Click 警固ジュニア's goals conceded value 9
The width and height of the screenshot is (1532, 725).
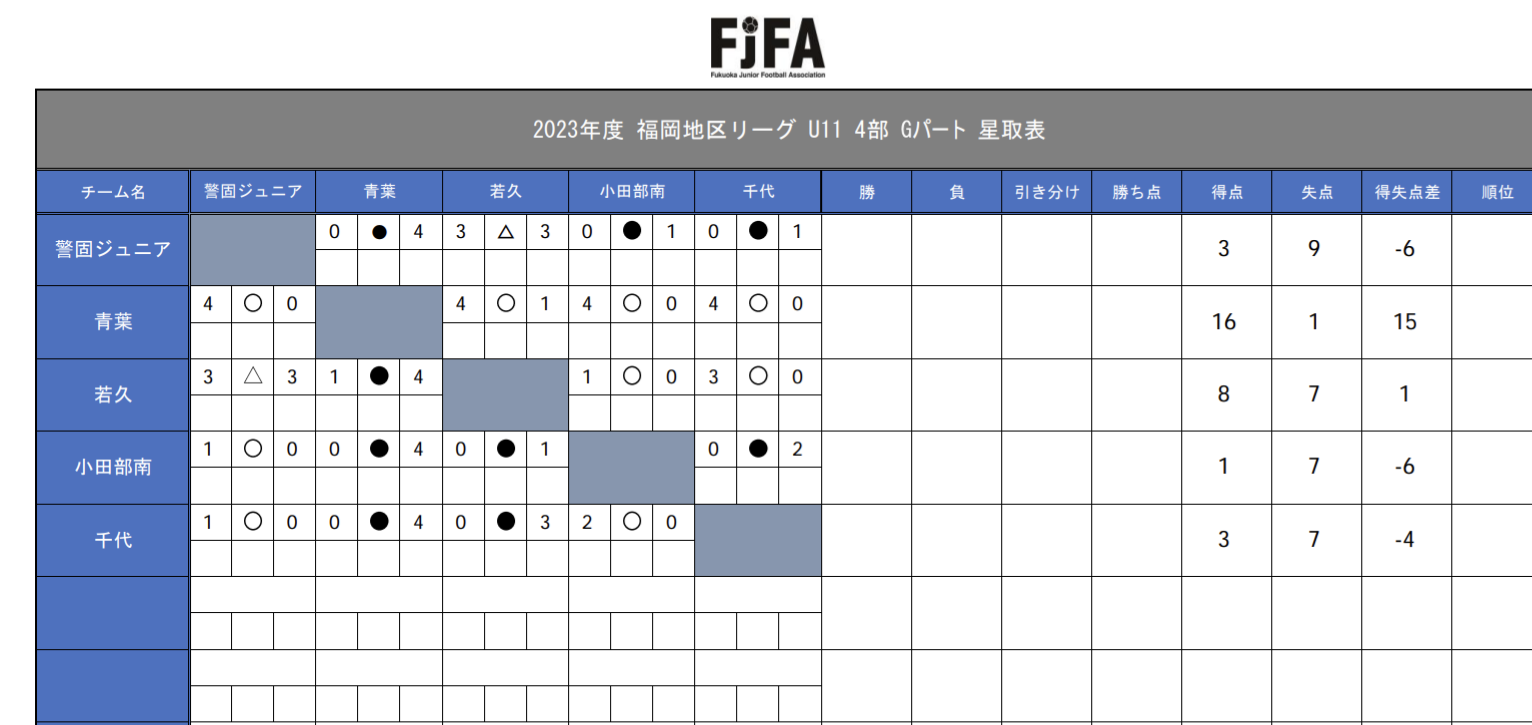tap(1314, 249)
